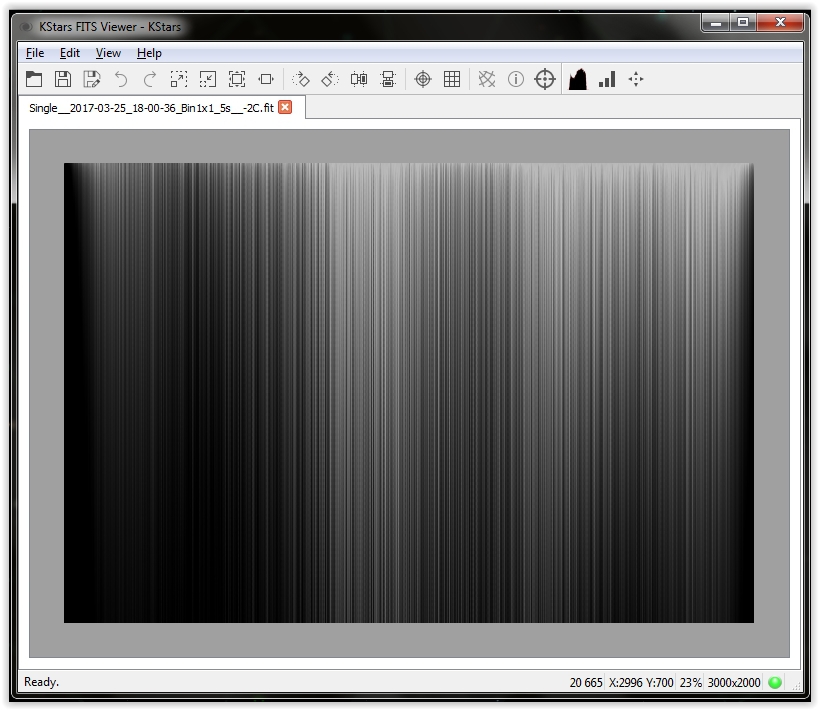Activate the mouse drag mode icon
The height and width of the screenshot is (710, 819).
pyautogui.click(x=636, y=79)
